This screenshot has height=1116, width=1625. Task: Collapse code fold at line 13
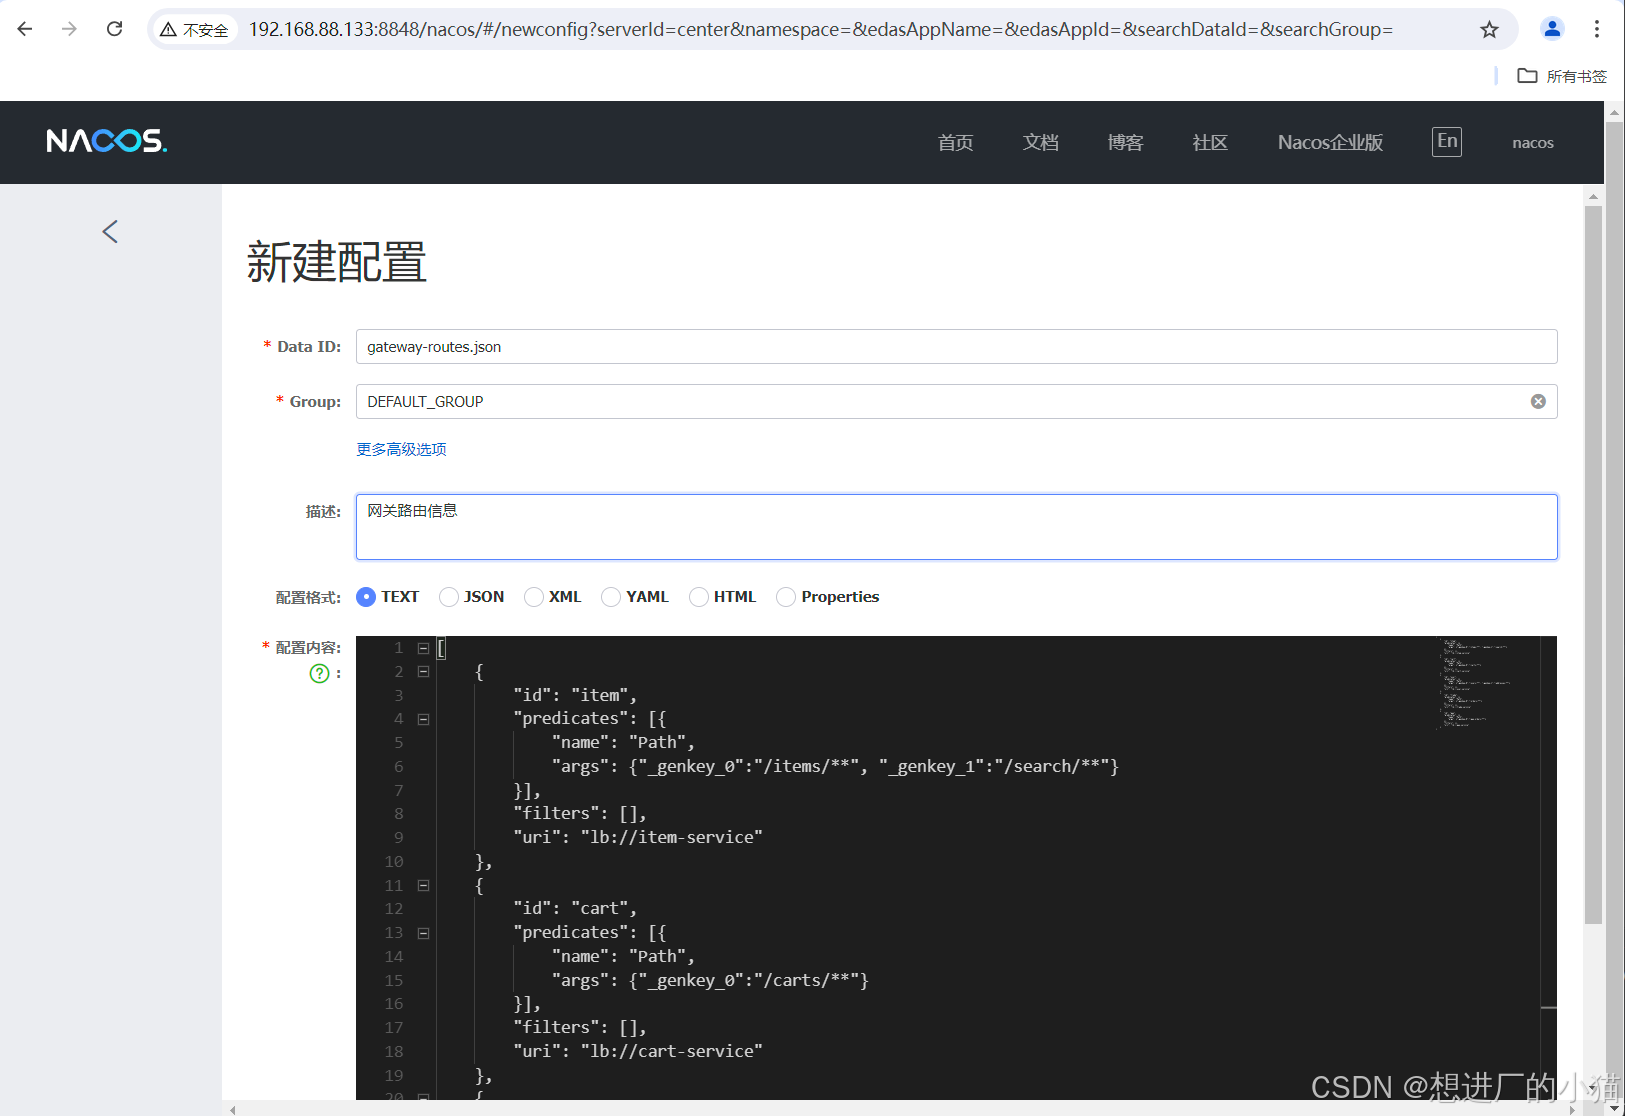[423, 933]
